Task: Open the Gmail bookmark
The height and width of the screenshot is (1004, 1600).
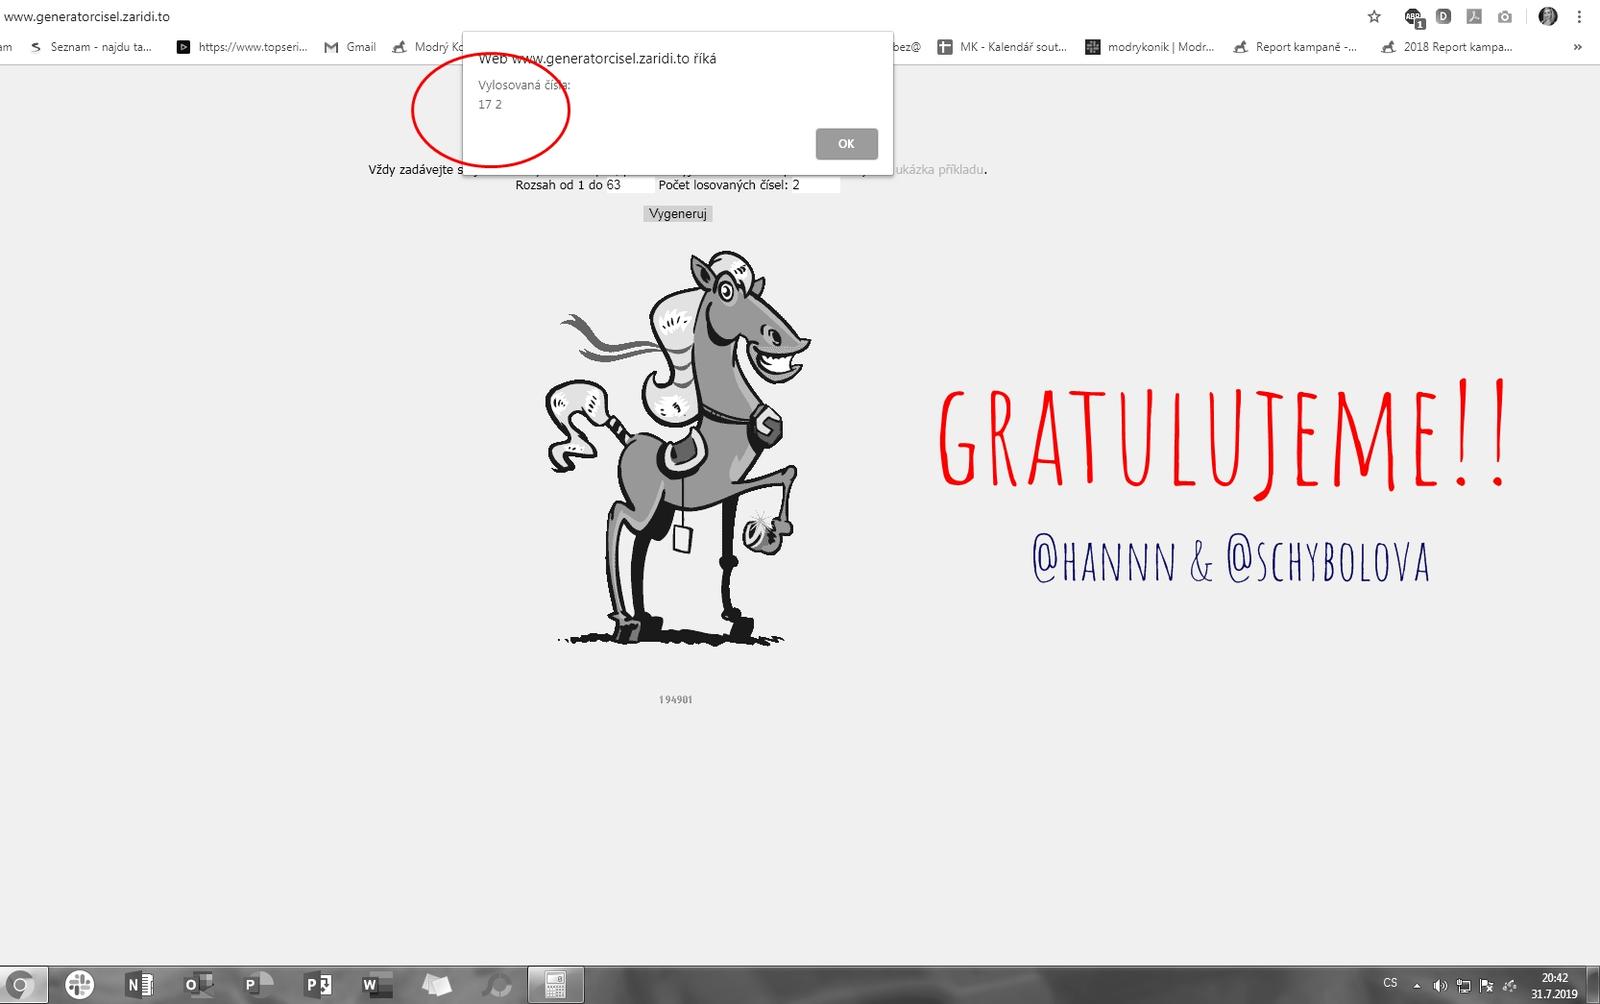Action: [350, 47]
